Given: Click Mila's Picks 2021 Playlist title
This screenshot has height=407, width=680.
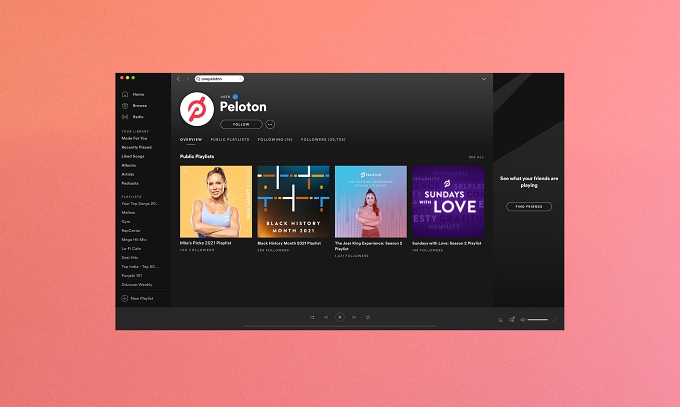Looking at the screenshot, I should pos(206,243).
